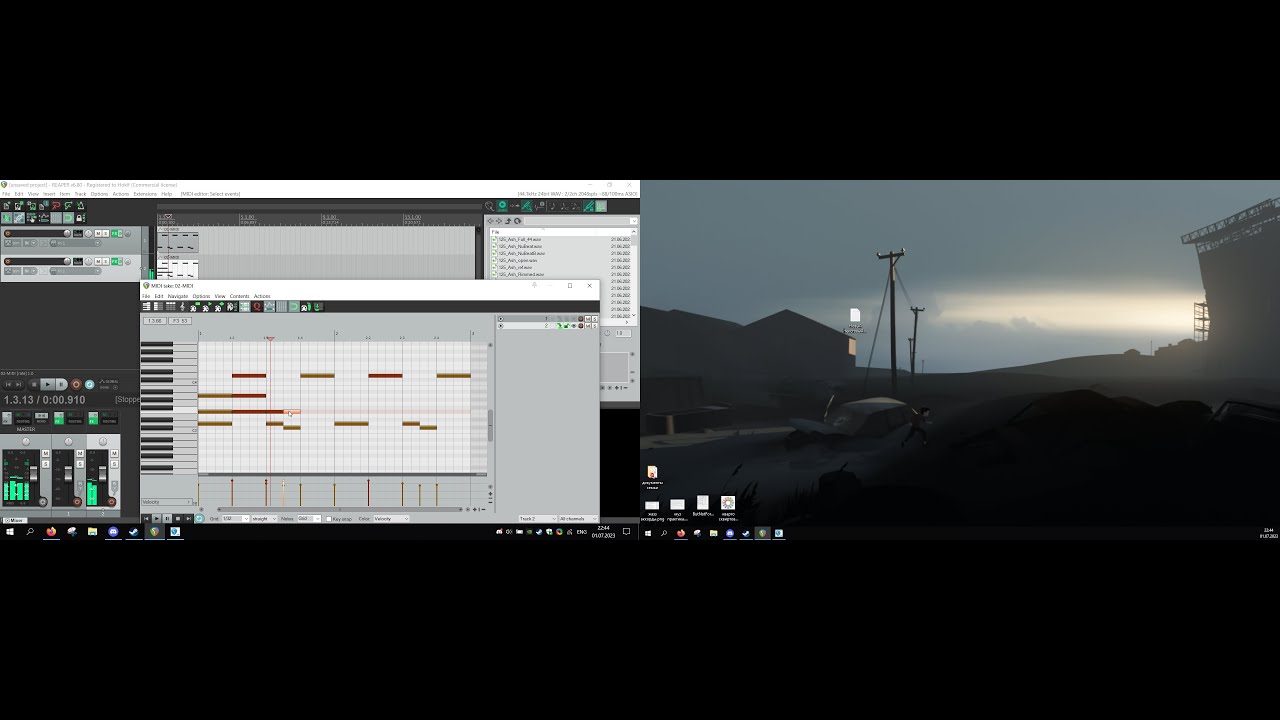Screen dimensions: 1280x720
Task: Click the Quantize (Q) icon in MIDI editor toolbar
Action: [257, 306]
